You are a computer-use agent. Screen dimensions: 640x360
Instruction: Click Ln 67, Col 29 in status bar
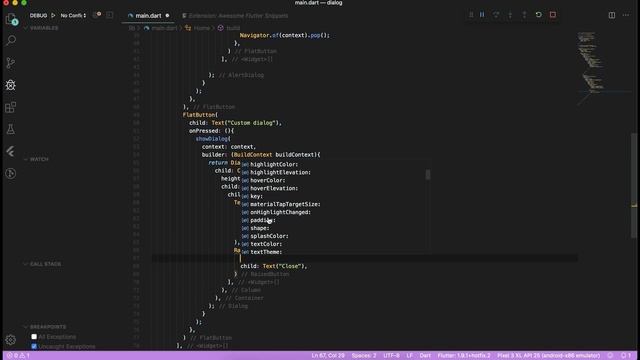[328, 356]
